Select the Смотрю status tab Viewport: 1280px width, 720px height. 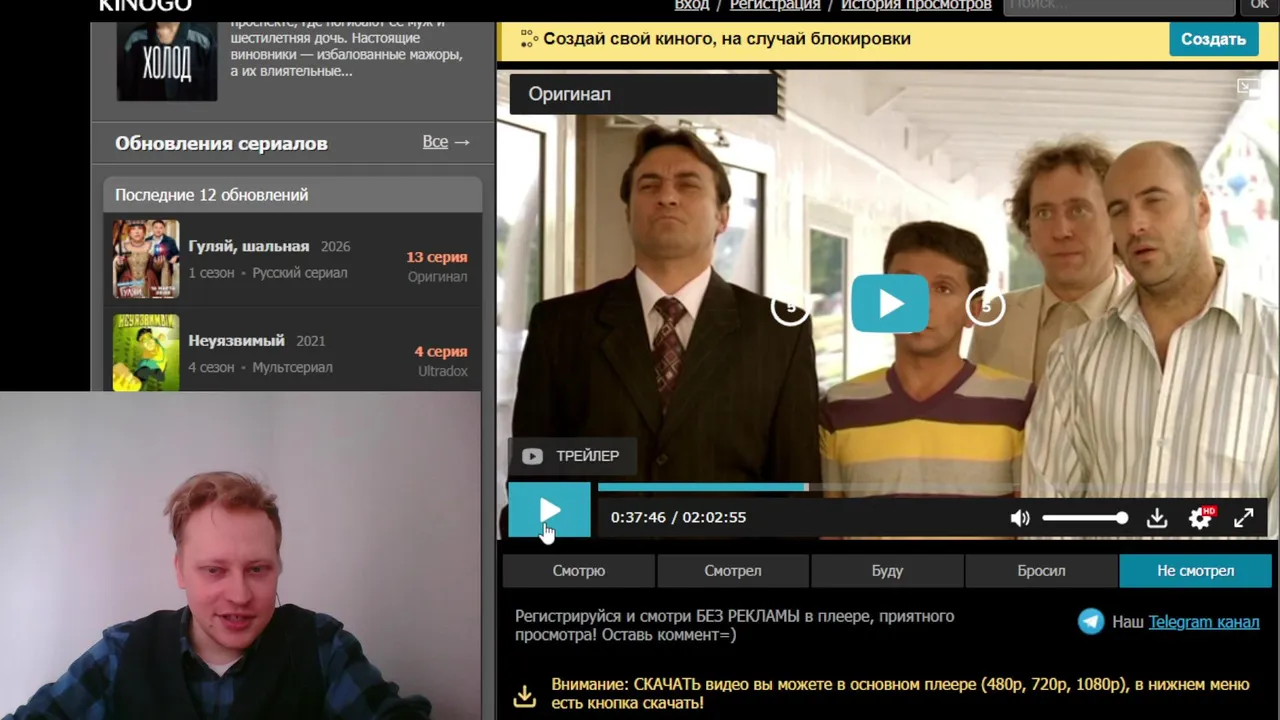pos(579,571)
